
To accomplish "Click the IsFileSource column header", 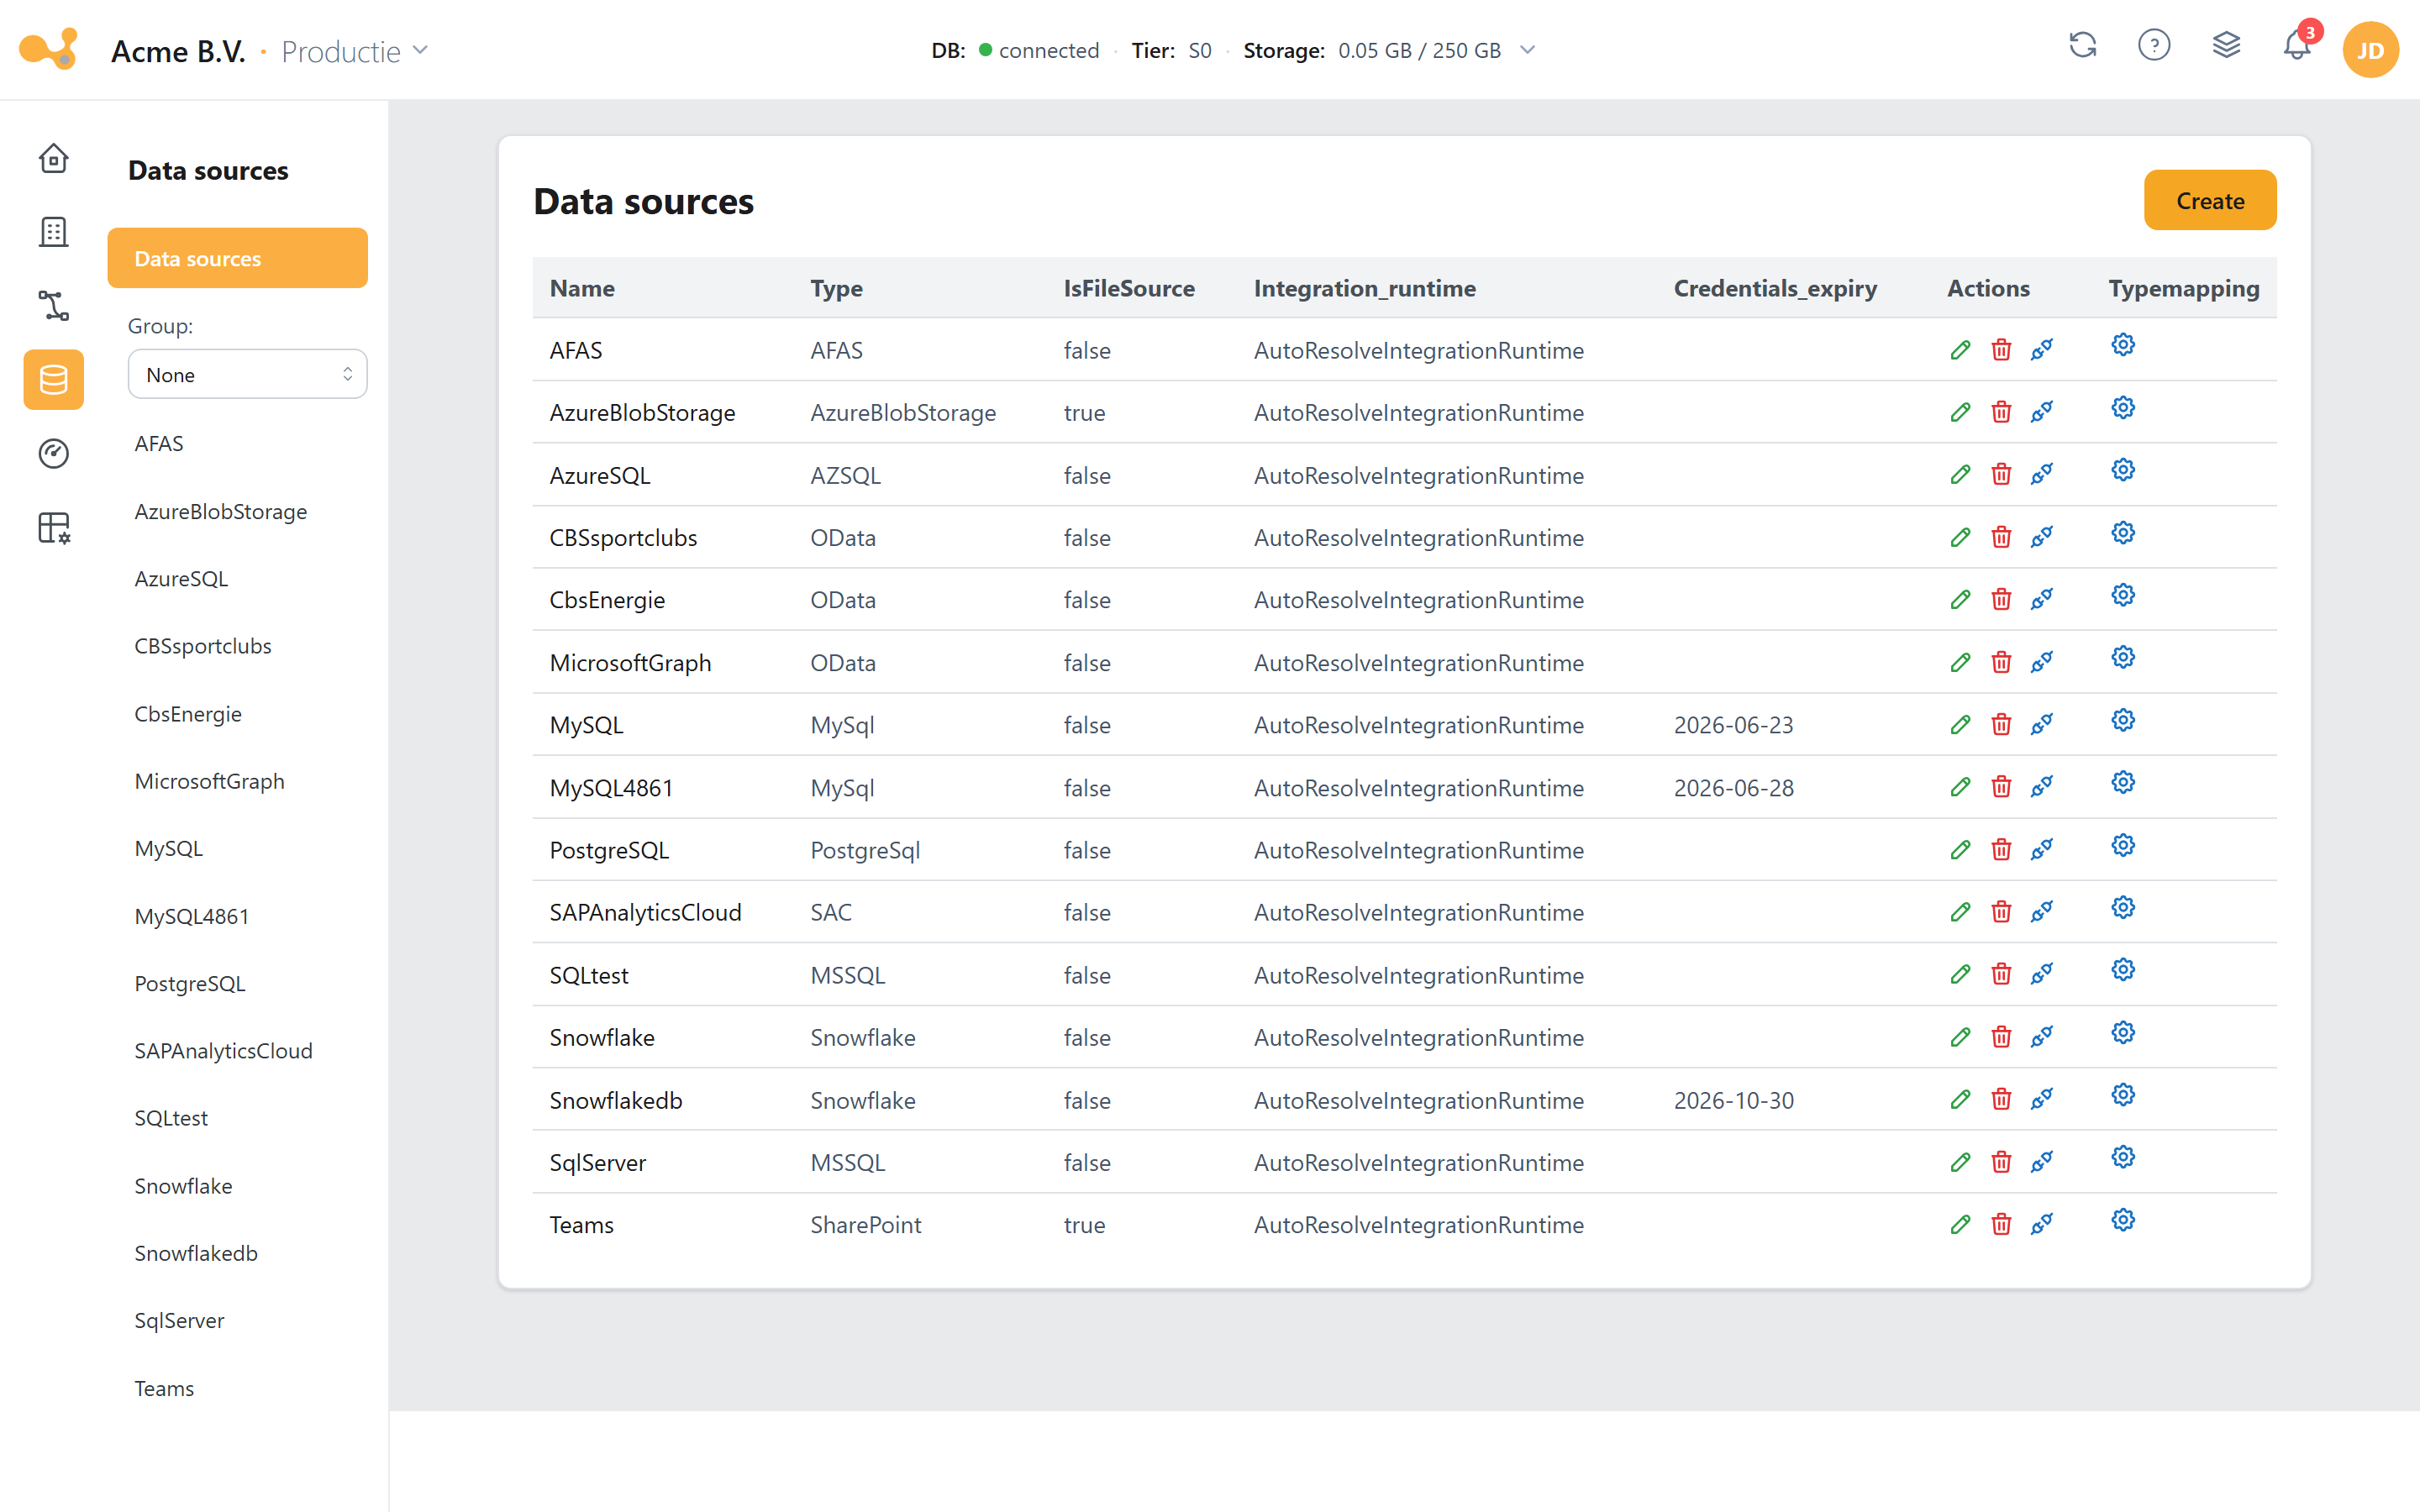I will [x=1128, y=288].
